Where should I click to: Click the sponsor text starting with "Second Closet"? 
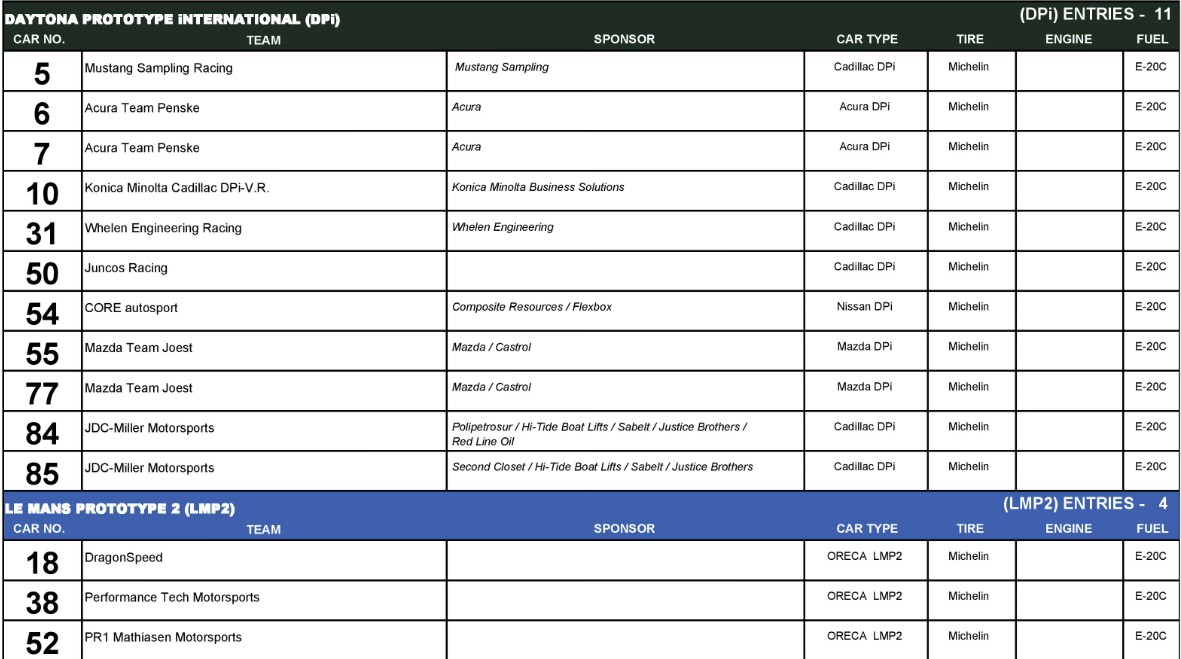603,467
